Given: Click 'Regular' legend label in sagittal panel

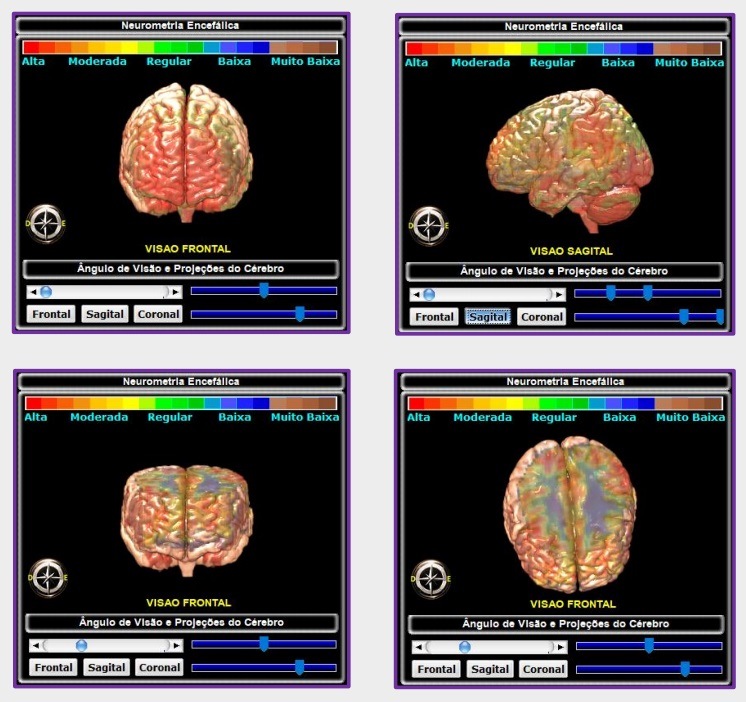Looking at the screenshot, I should pos(552,63).
